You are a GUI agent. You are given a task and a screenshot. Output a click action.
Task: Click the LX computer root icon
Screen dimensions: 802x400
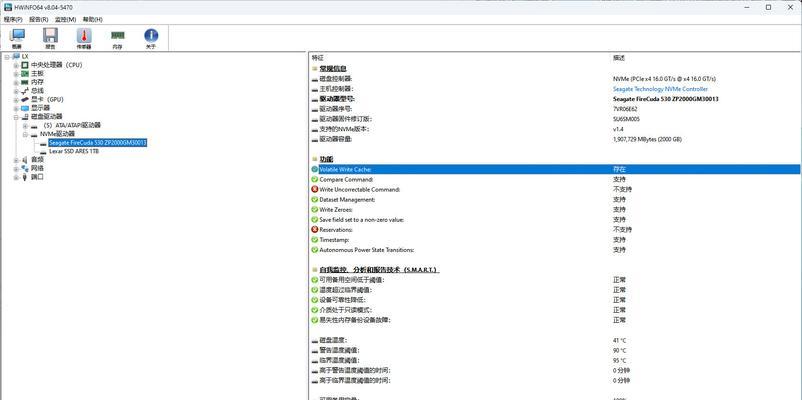click(16, 56)
